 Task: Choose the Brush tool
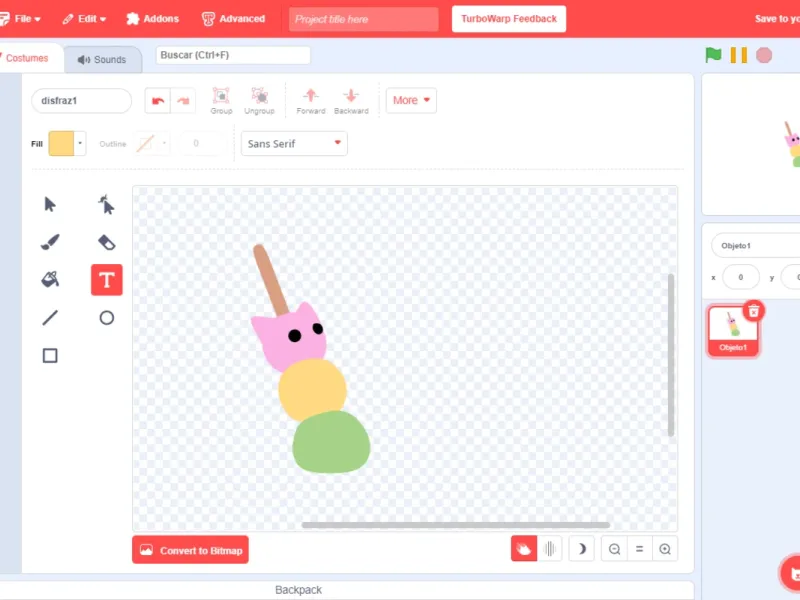tap(50, 242)
